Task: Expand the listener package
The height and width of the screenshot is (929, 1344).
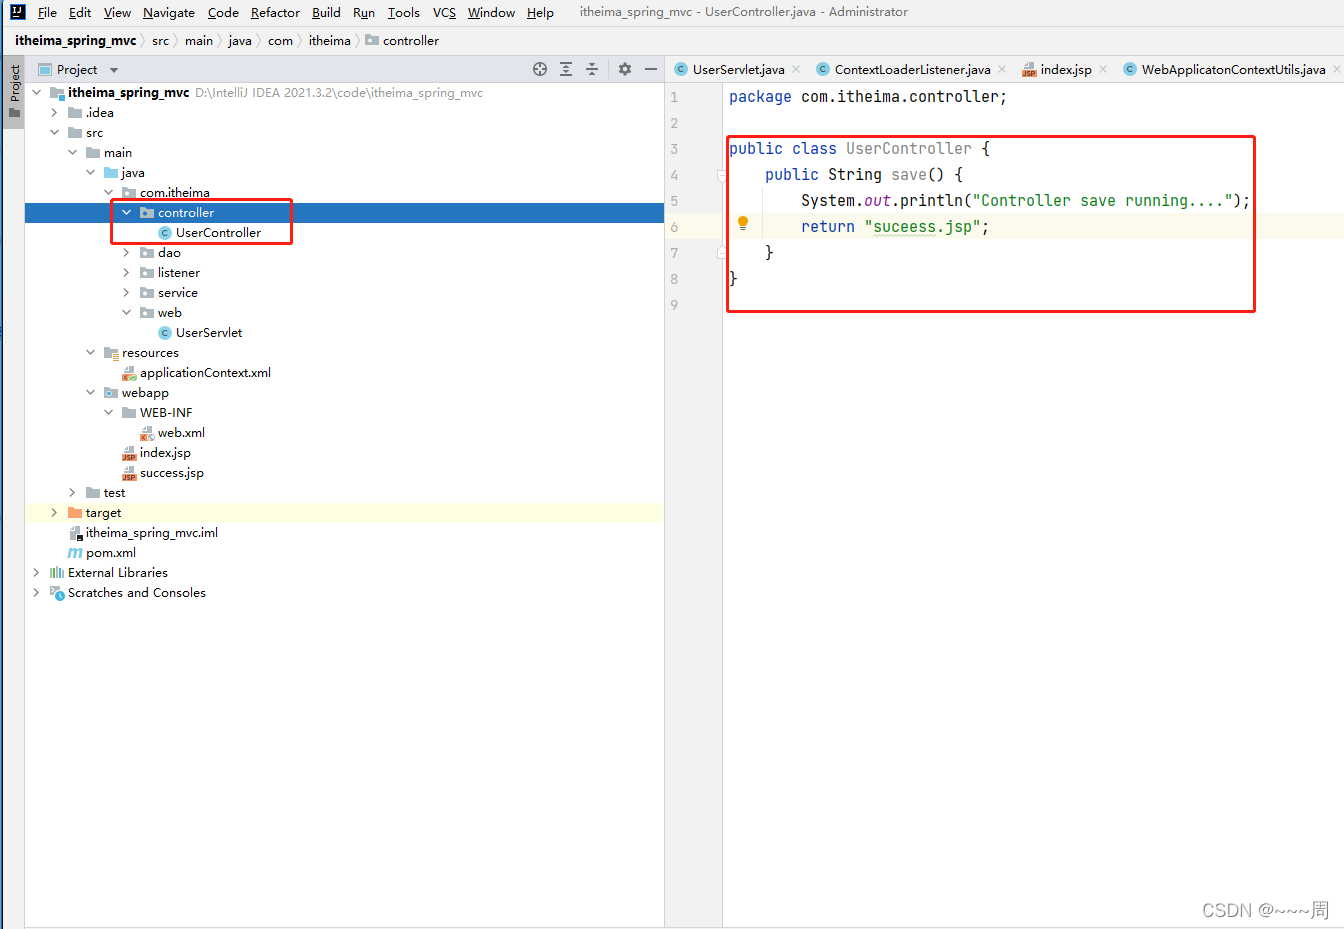Action: (x=127, y=273)
